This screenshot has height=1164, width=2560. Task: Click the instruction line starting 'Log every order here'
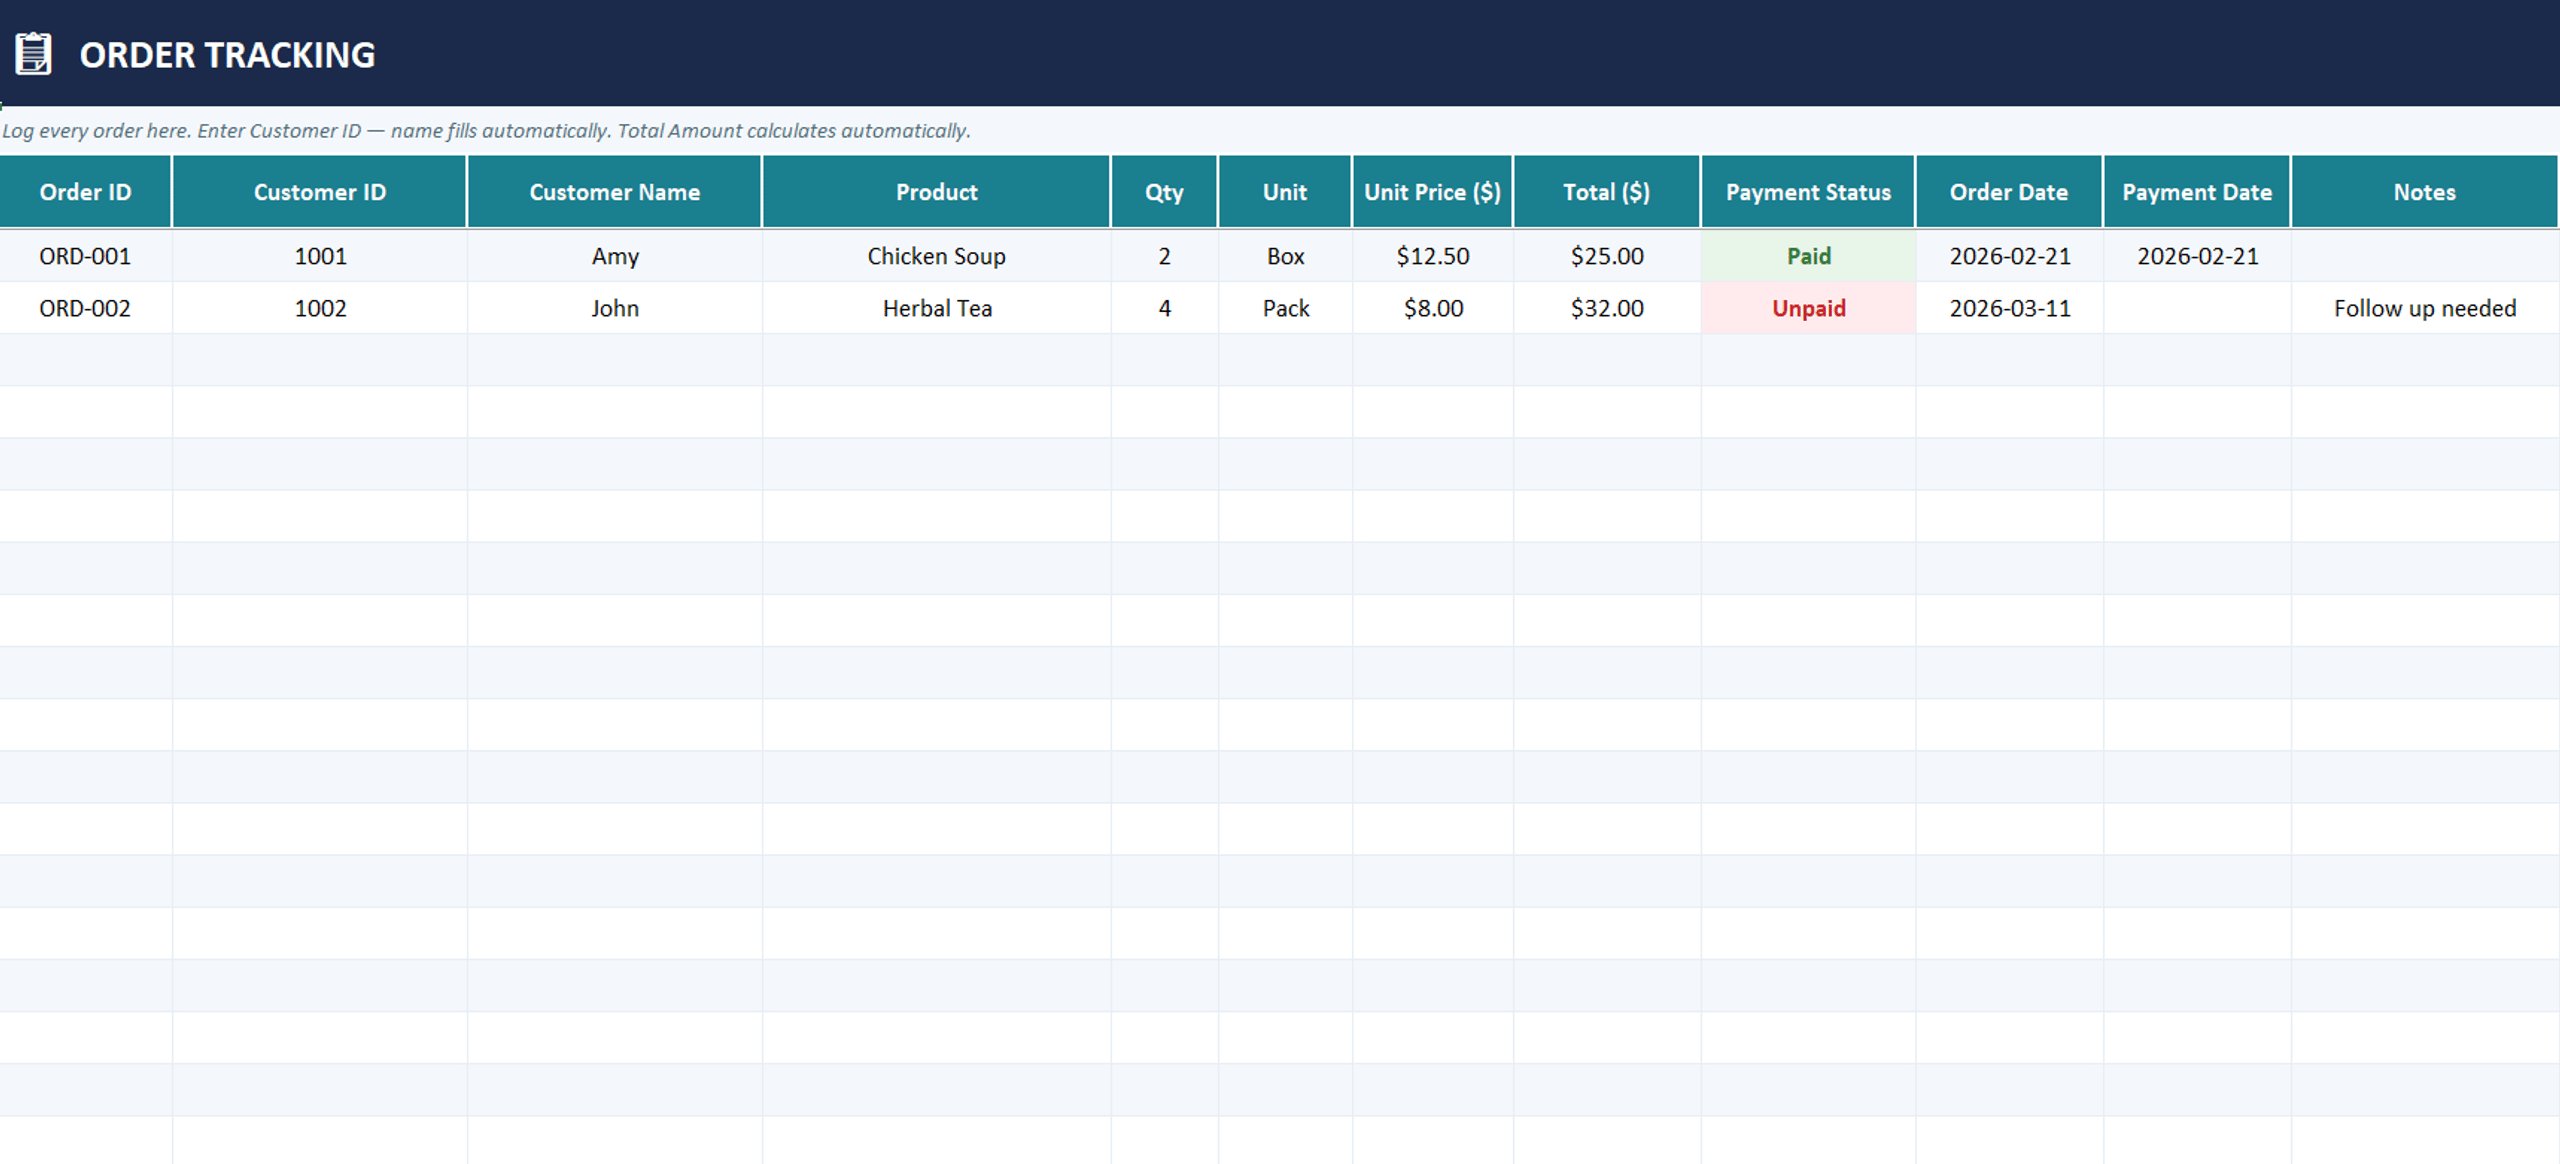point(486,131)
